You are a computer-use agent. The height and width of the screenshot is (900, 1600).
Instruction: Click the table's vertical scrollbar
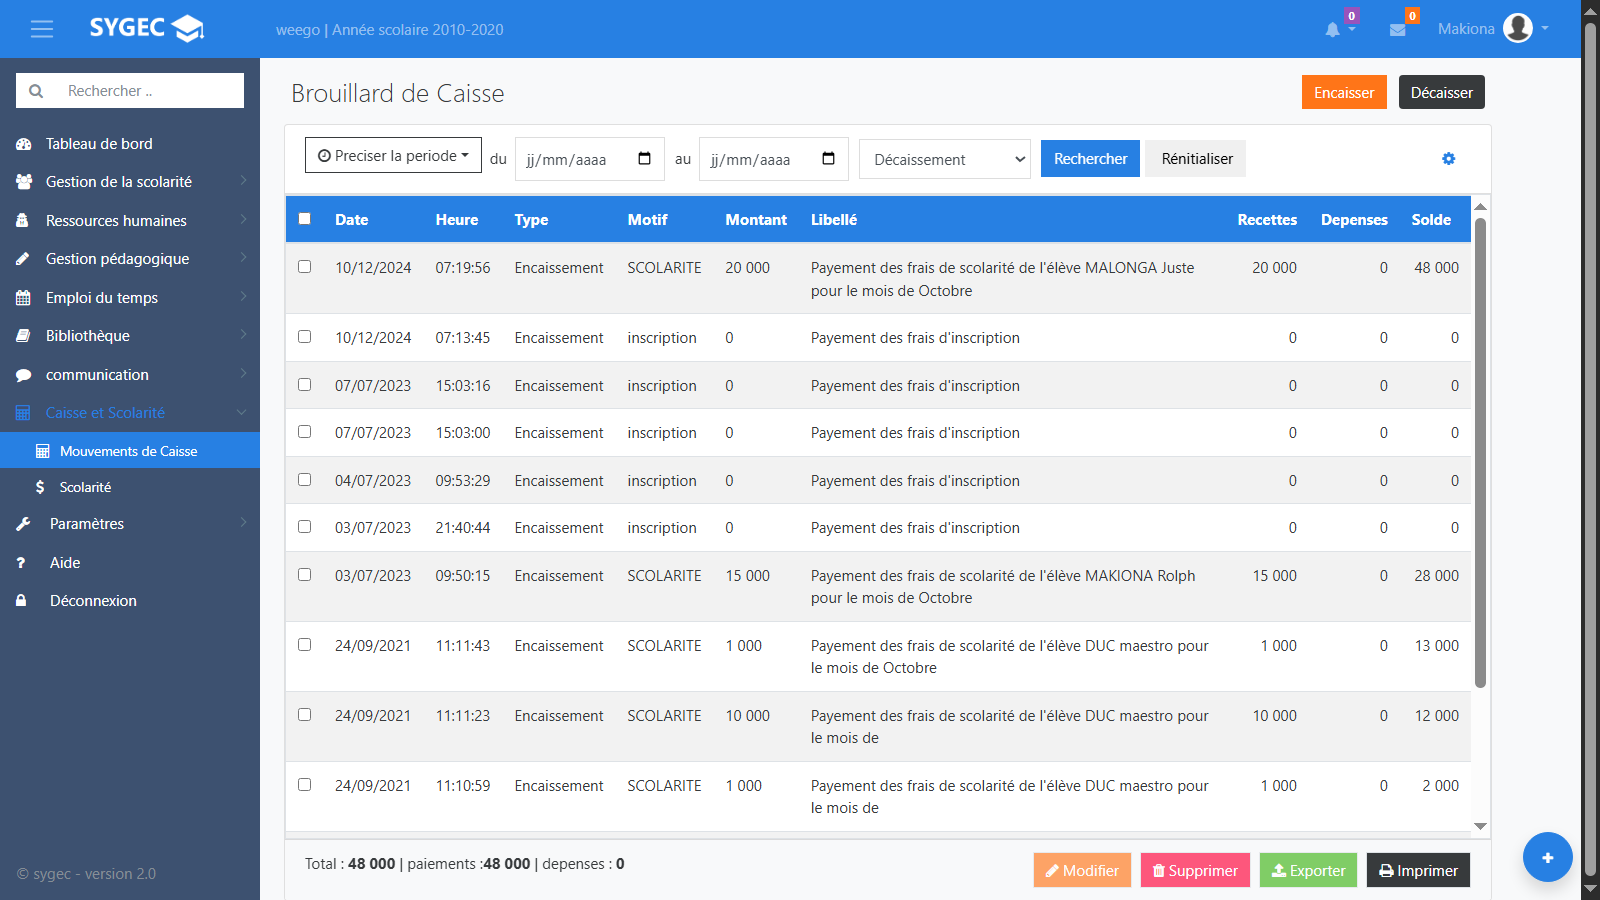1480,450
